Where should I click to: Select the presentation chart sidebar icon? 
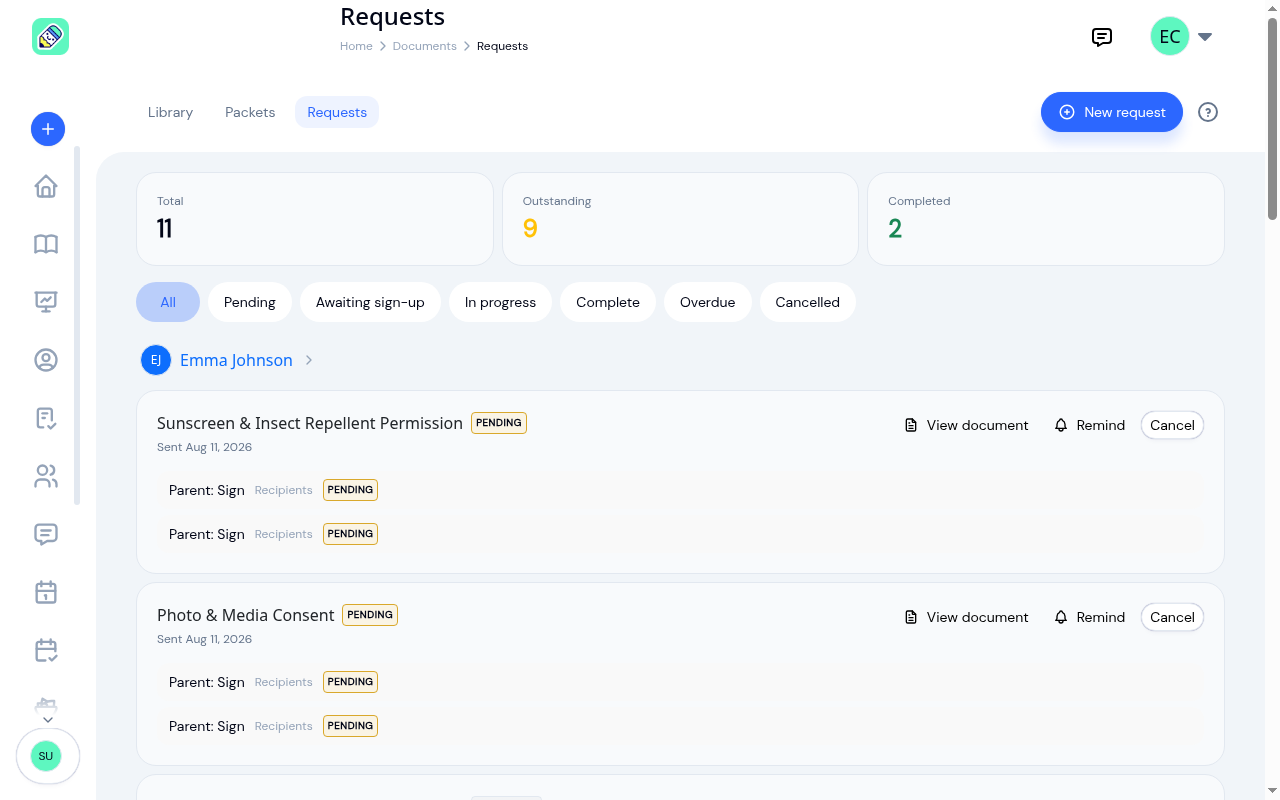pos(46,302)
